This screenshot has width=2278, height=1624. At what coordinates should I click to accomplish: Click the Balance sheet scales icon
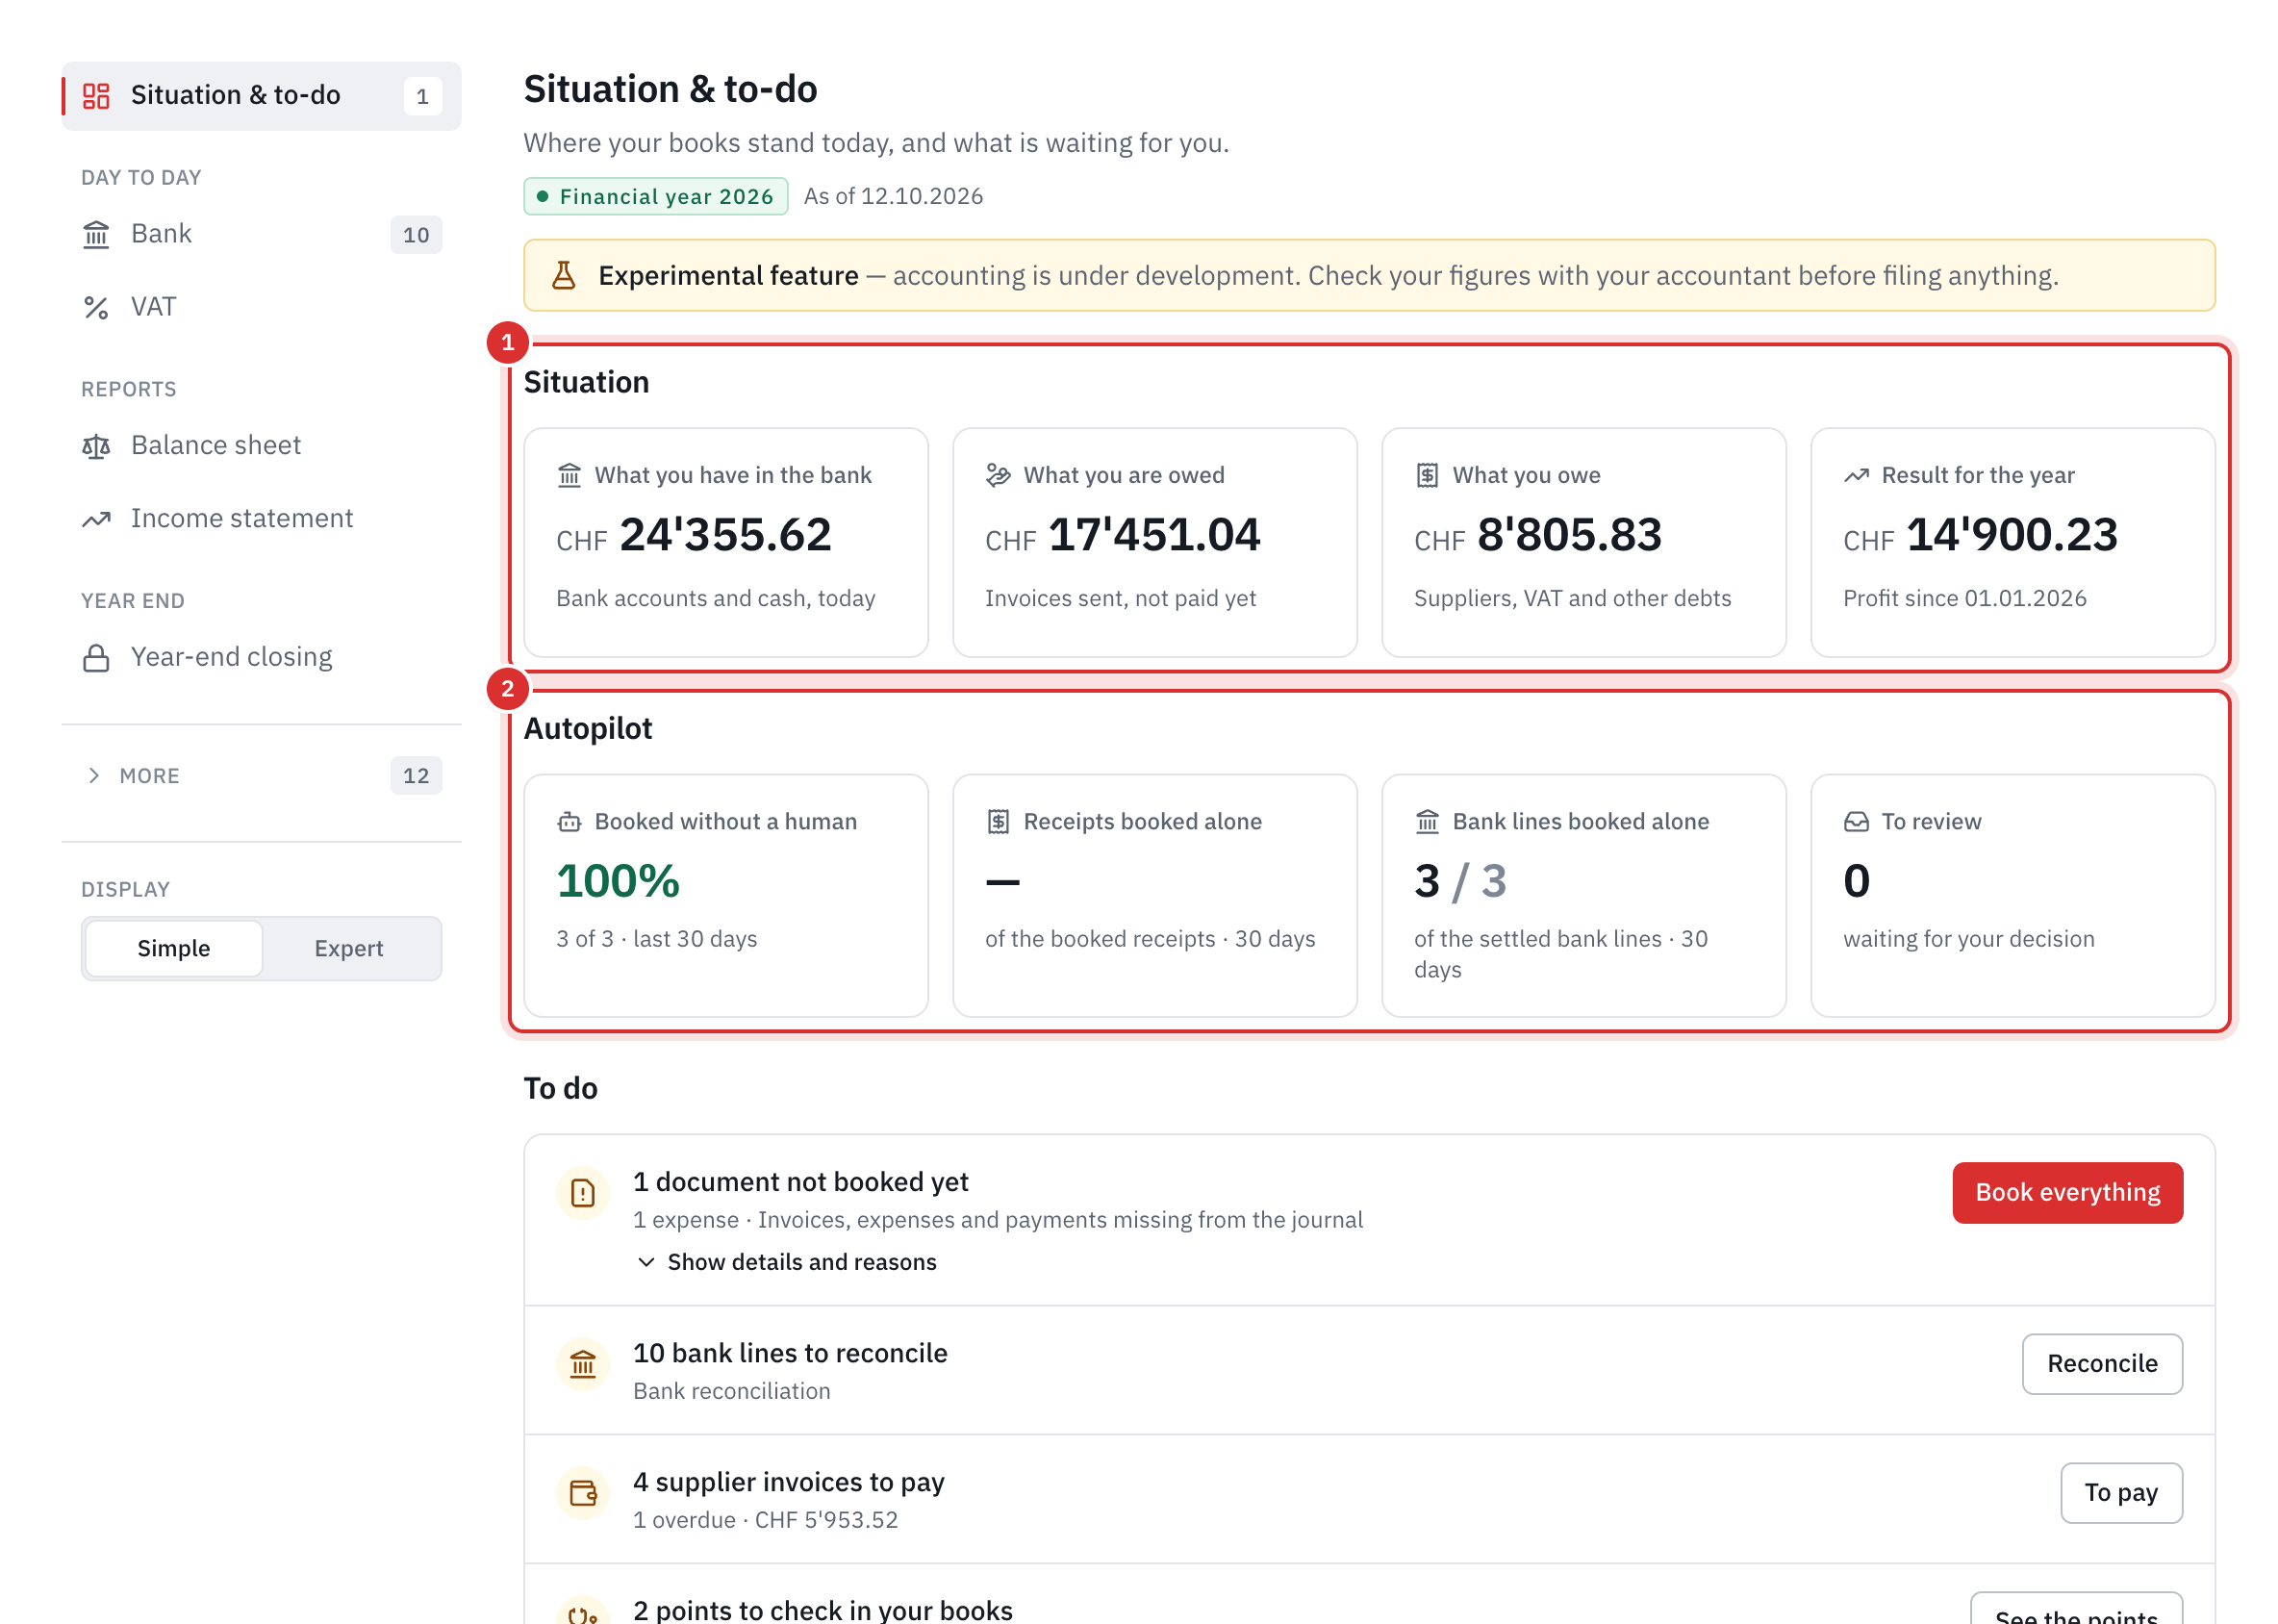tap(96, 446)
